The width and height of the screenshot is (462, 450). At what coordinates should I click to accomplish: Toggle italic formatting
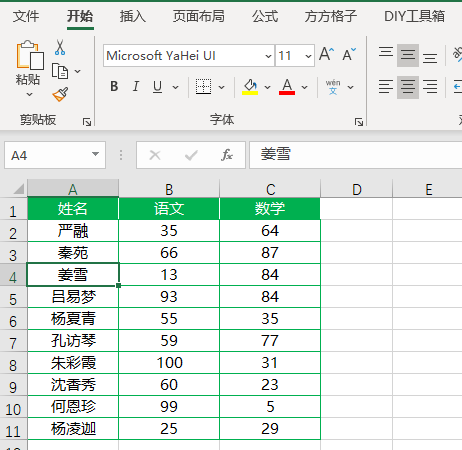pos(136,86)
